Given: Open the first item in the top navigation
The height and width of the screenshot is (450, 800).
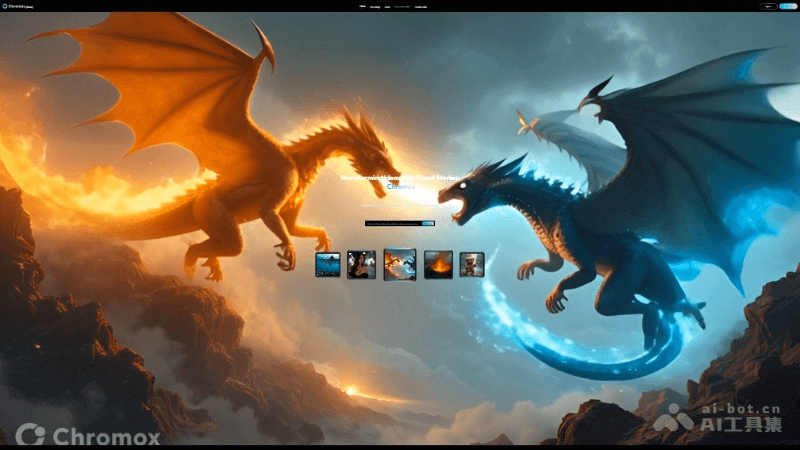Looking at the screenshot, I should pos(362,6).
